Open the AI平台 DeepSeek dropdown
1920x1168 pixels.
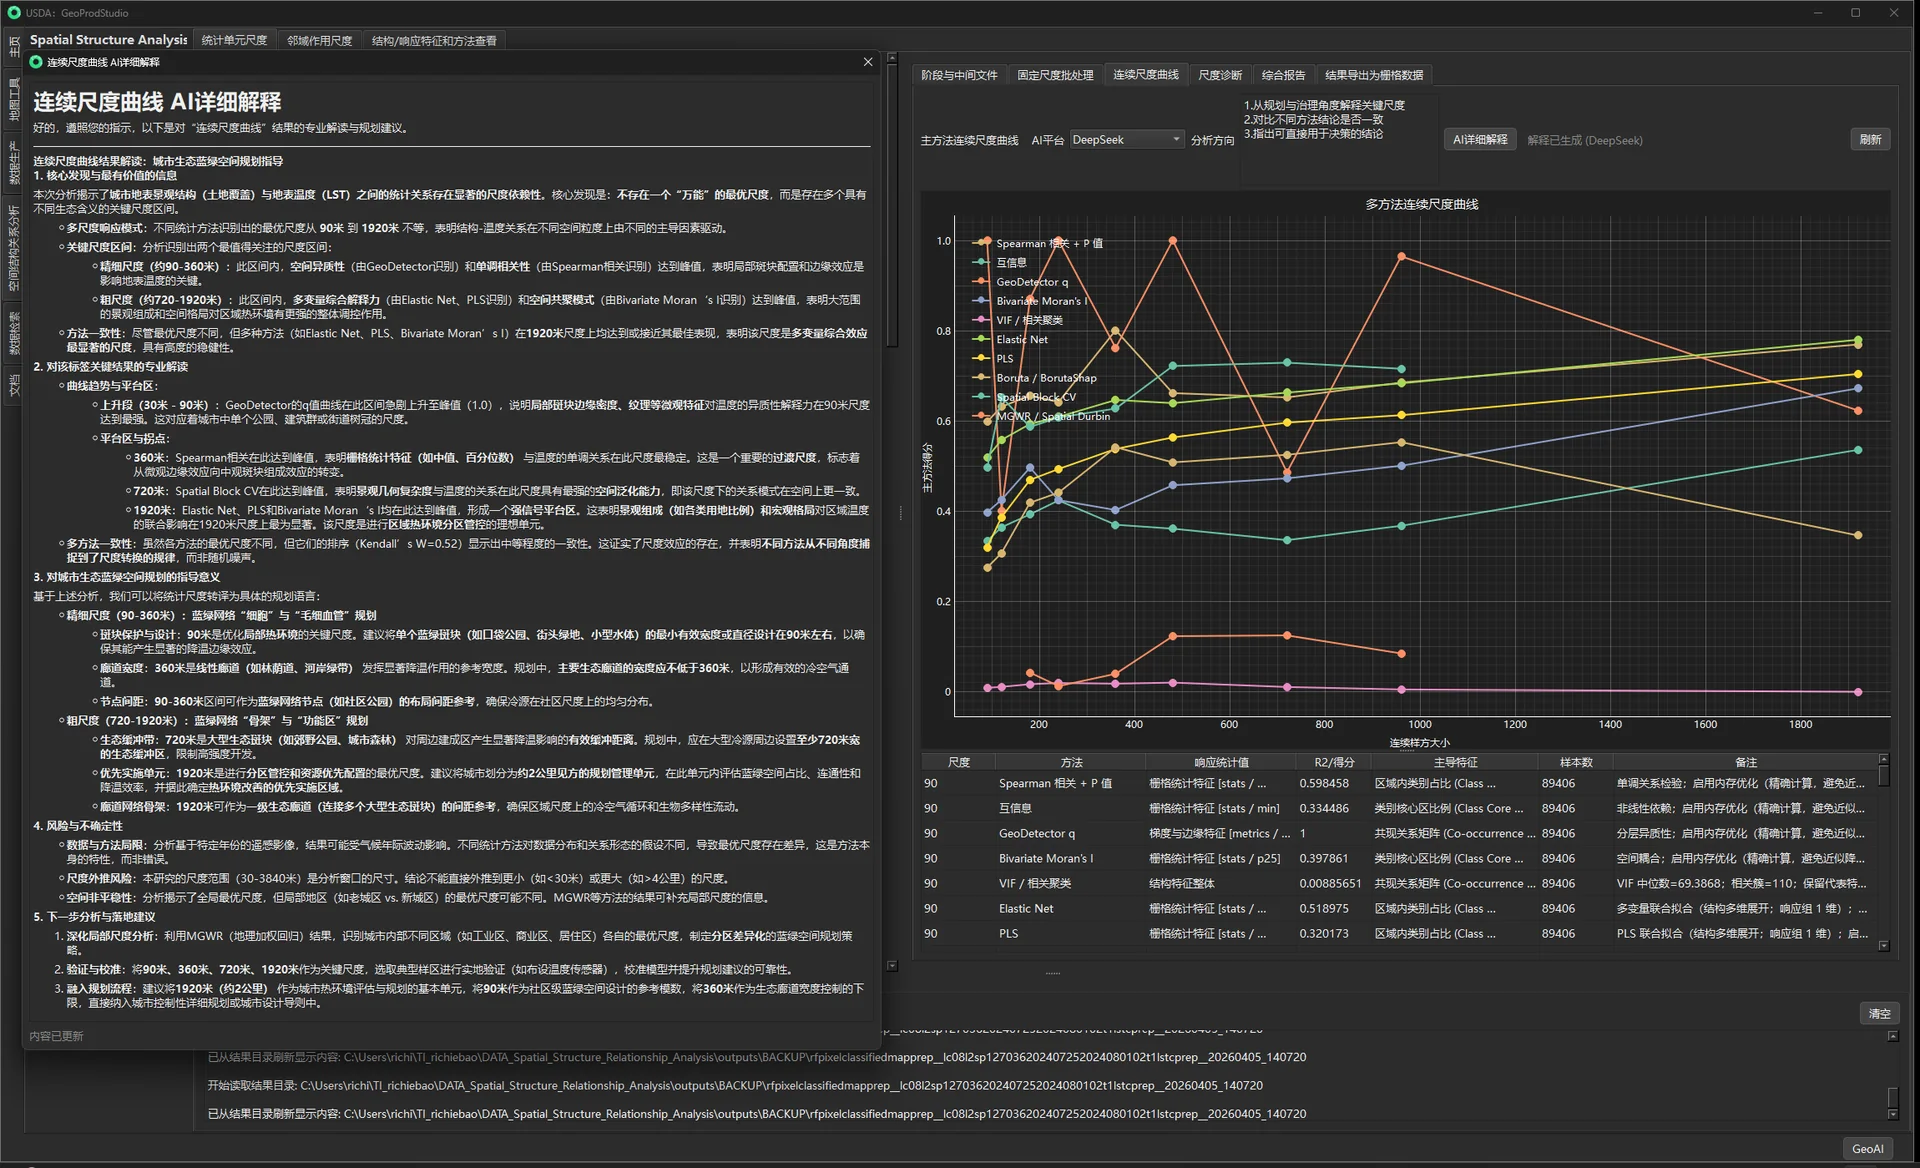pyautogui.click(x=1127, y=140)
